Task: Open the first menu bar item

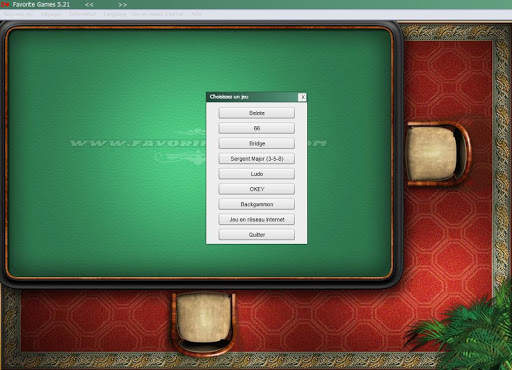Action: 18,14
